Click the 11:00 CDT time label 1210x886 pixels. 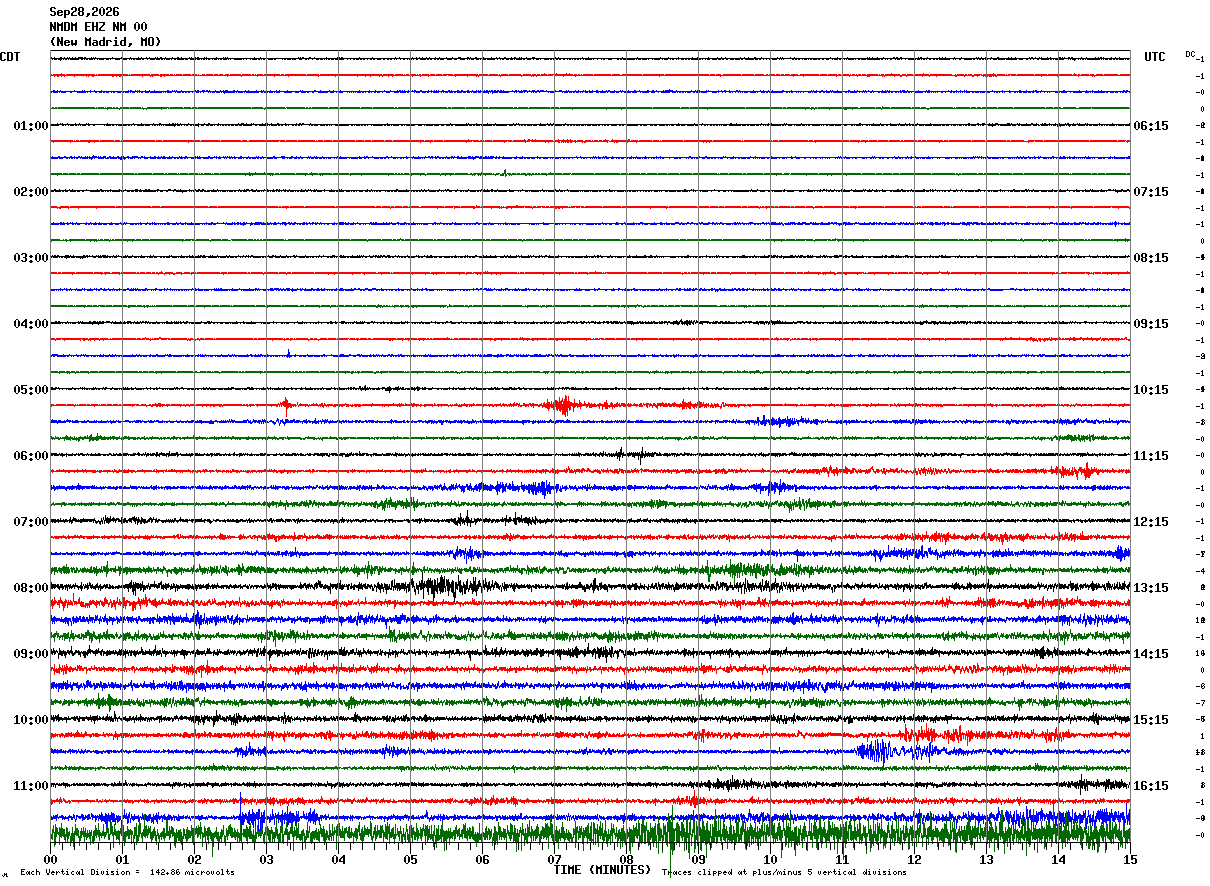click(x=31, y=786)
